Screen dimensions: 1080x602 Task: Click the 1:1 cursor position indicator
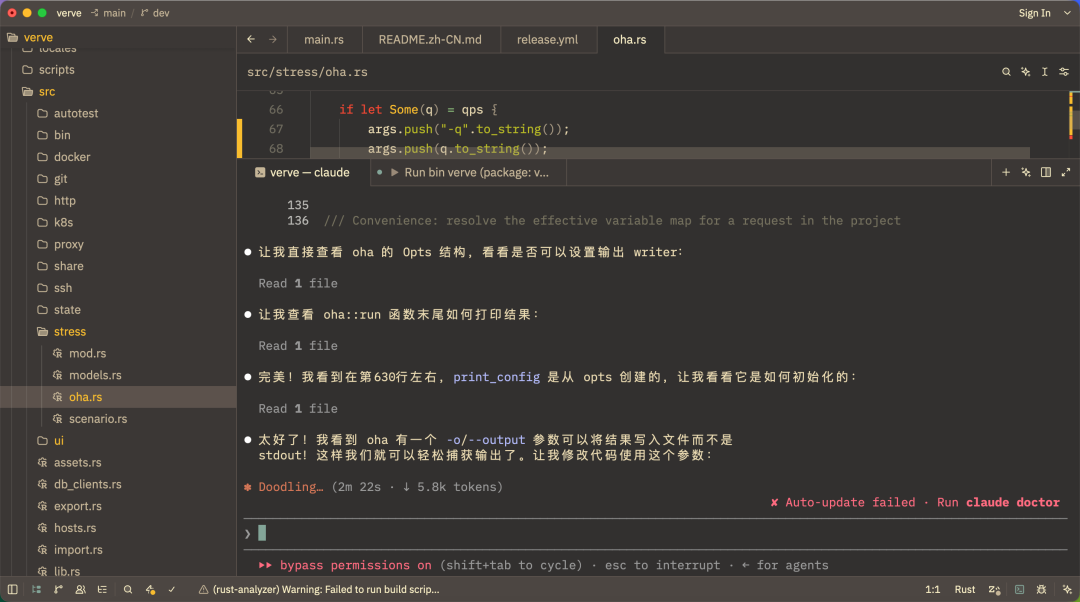tap(933, 590)
